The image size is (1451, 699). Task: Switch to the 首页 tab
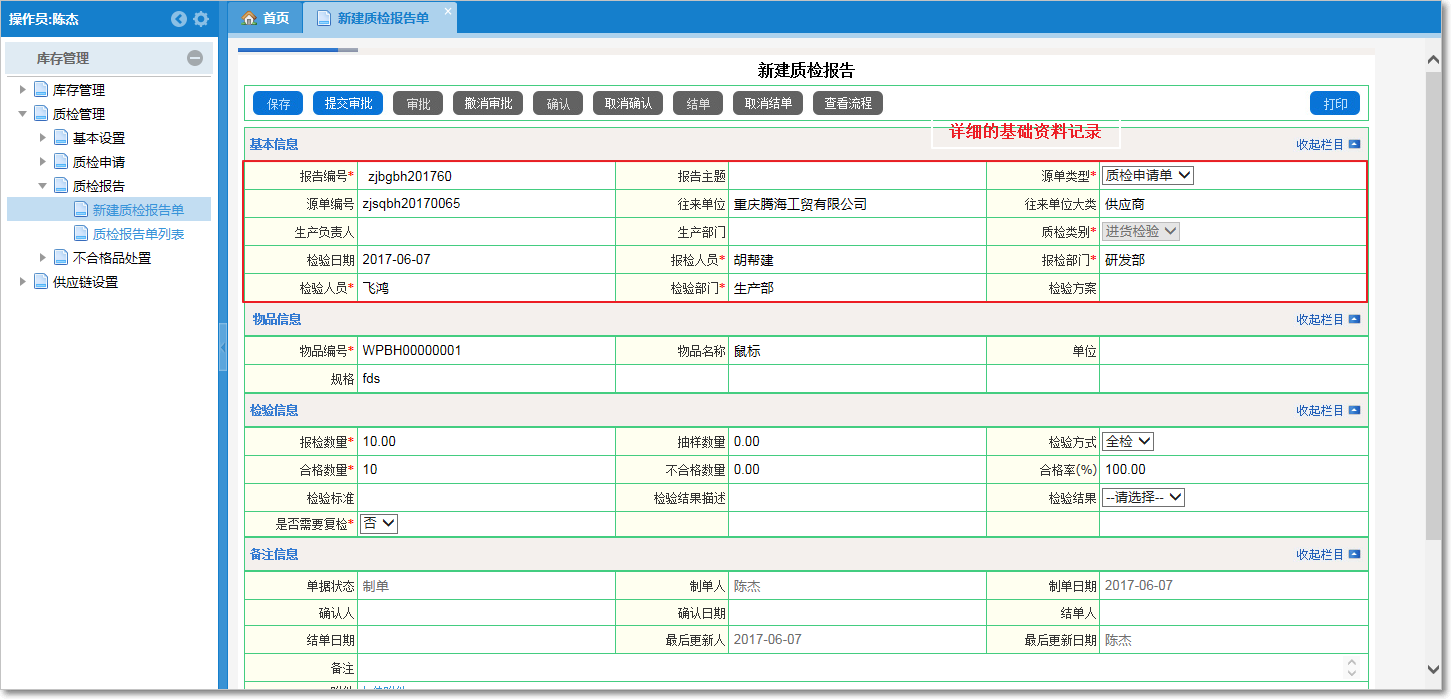(266, 18)
